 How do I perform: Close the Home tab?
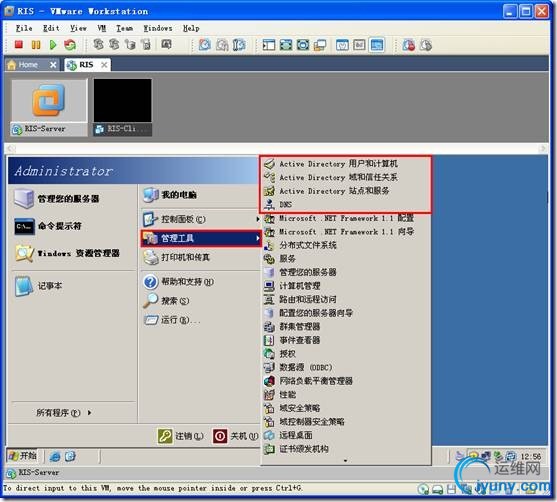(53, 65)
